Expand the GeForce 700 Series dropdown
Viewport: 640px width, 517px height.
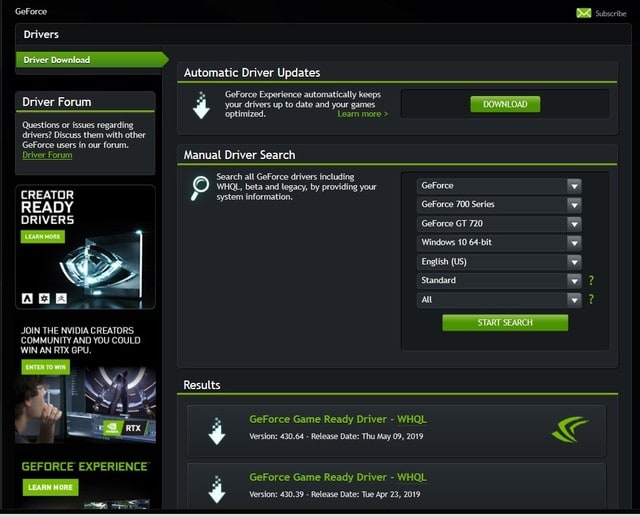[499, 204]
